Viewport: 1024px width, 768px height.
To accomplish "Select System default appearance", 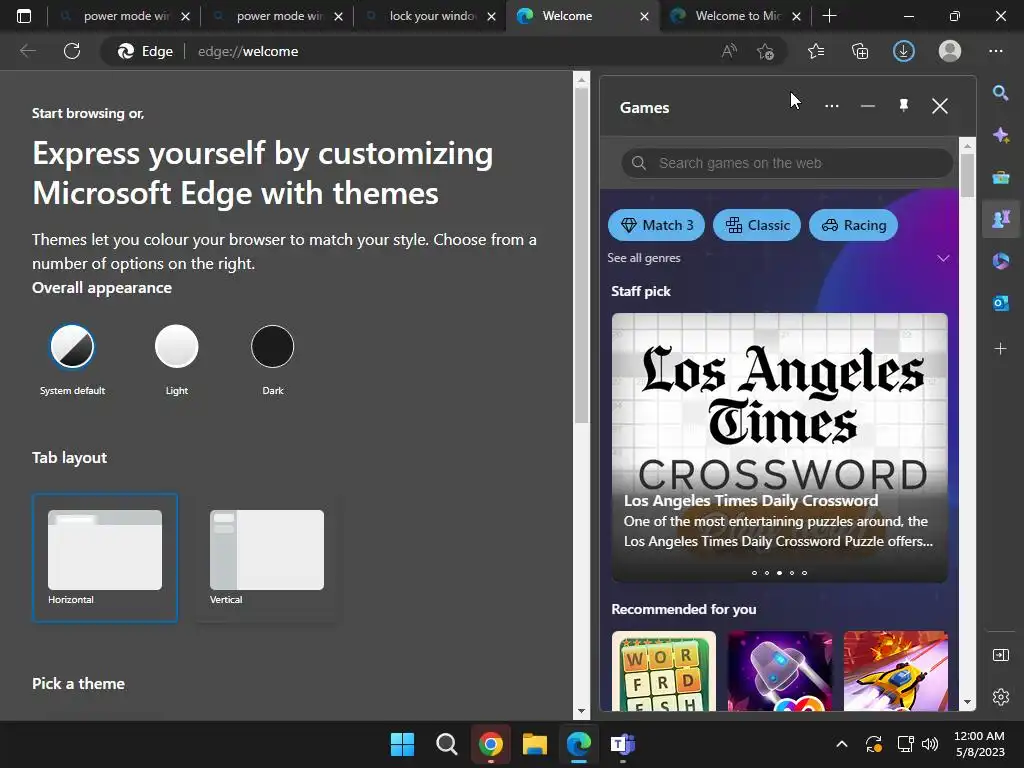I will pos(72,346).
